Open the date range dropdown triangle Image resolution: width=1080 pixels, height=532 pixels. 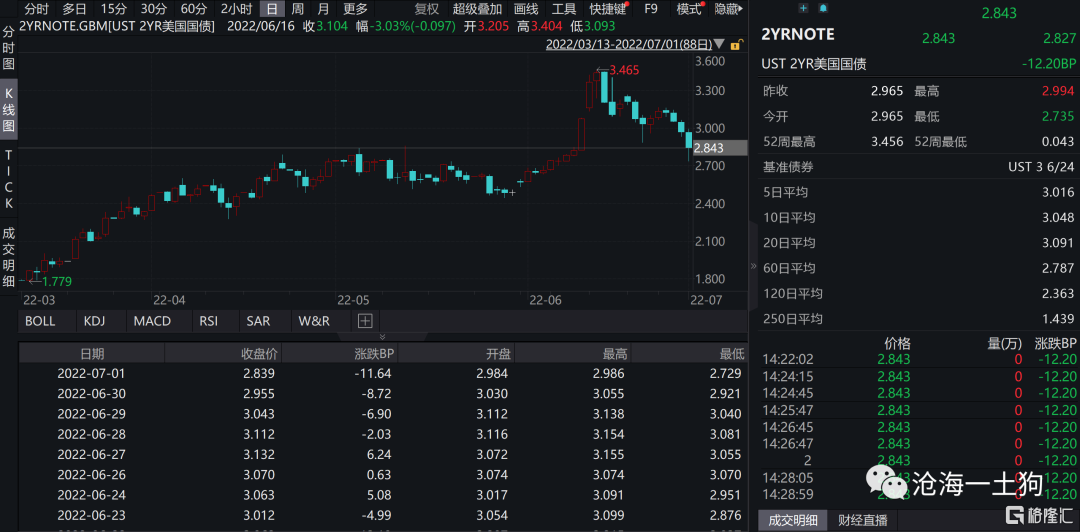tap(719, 45)
